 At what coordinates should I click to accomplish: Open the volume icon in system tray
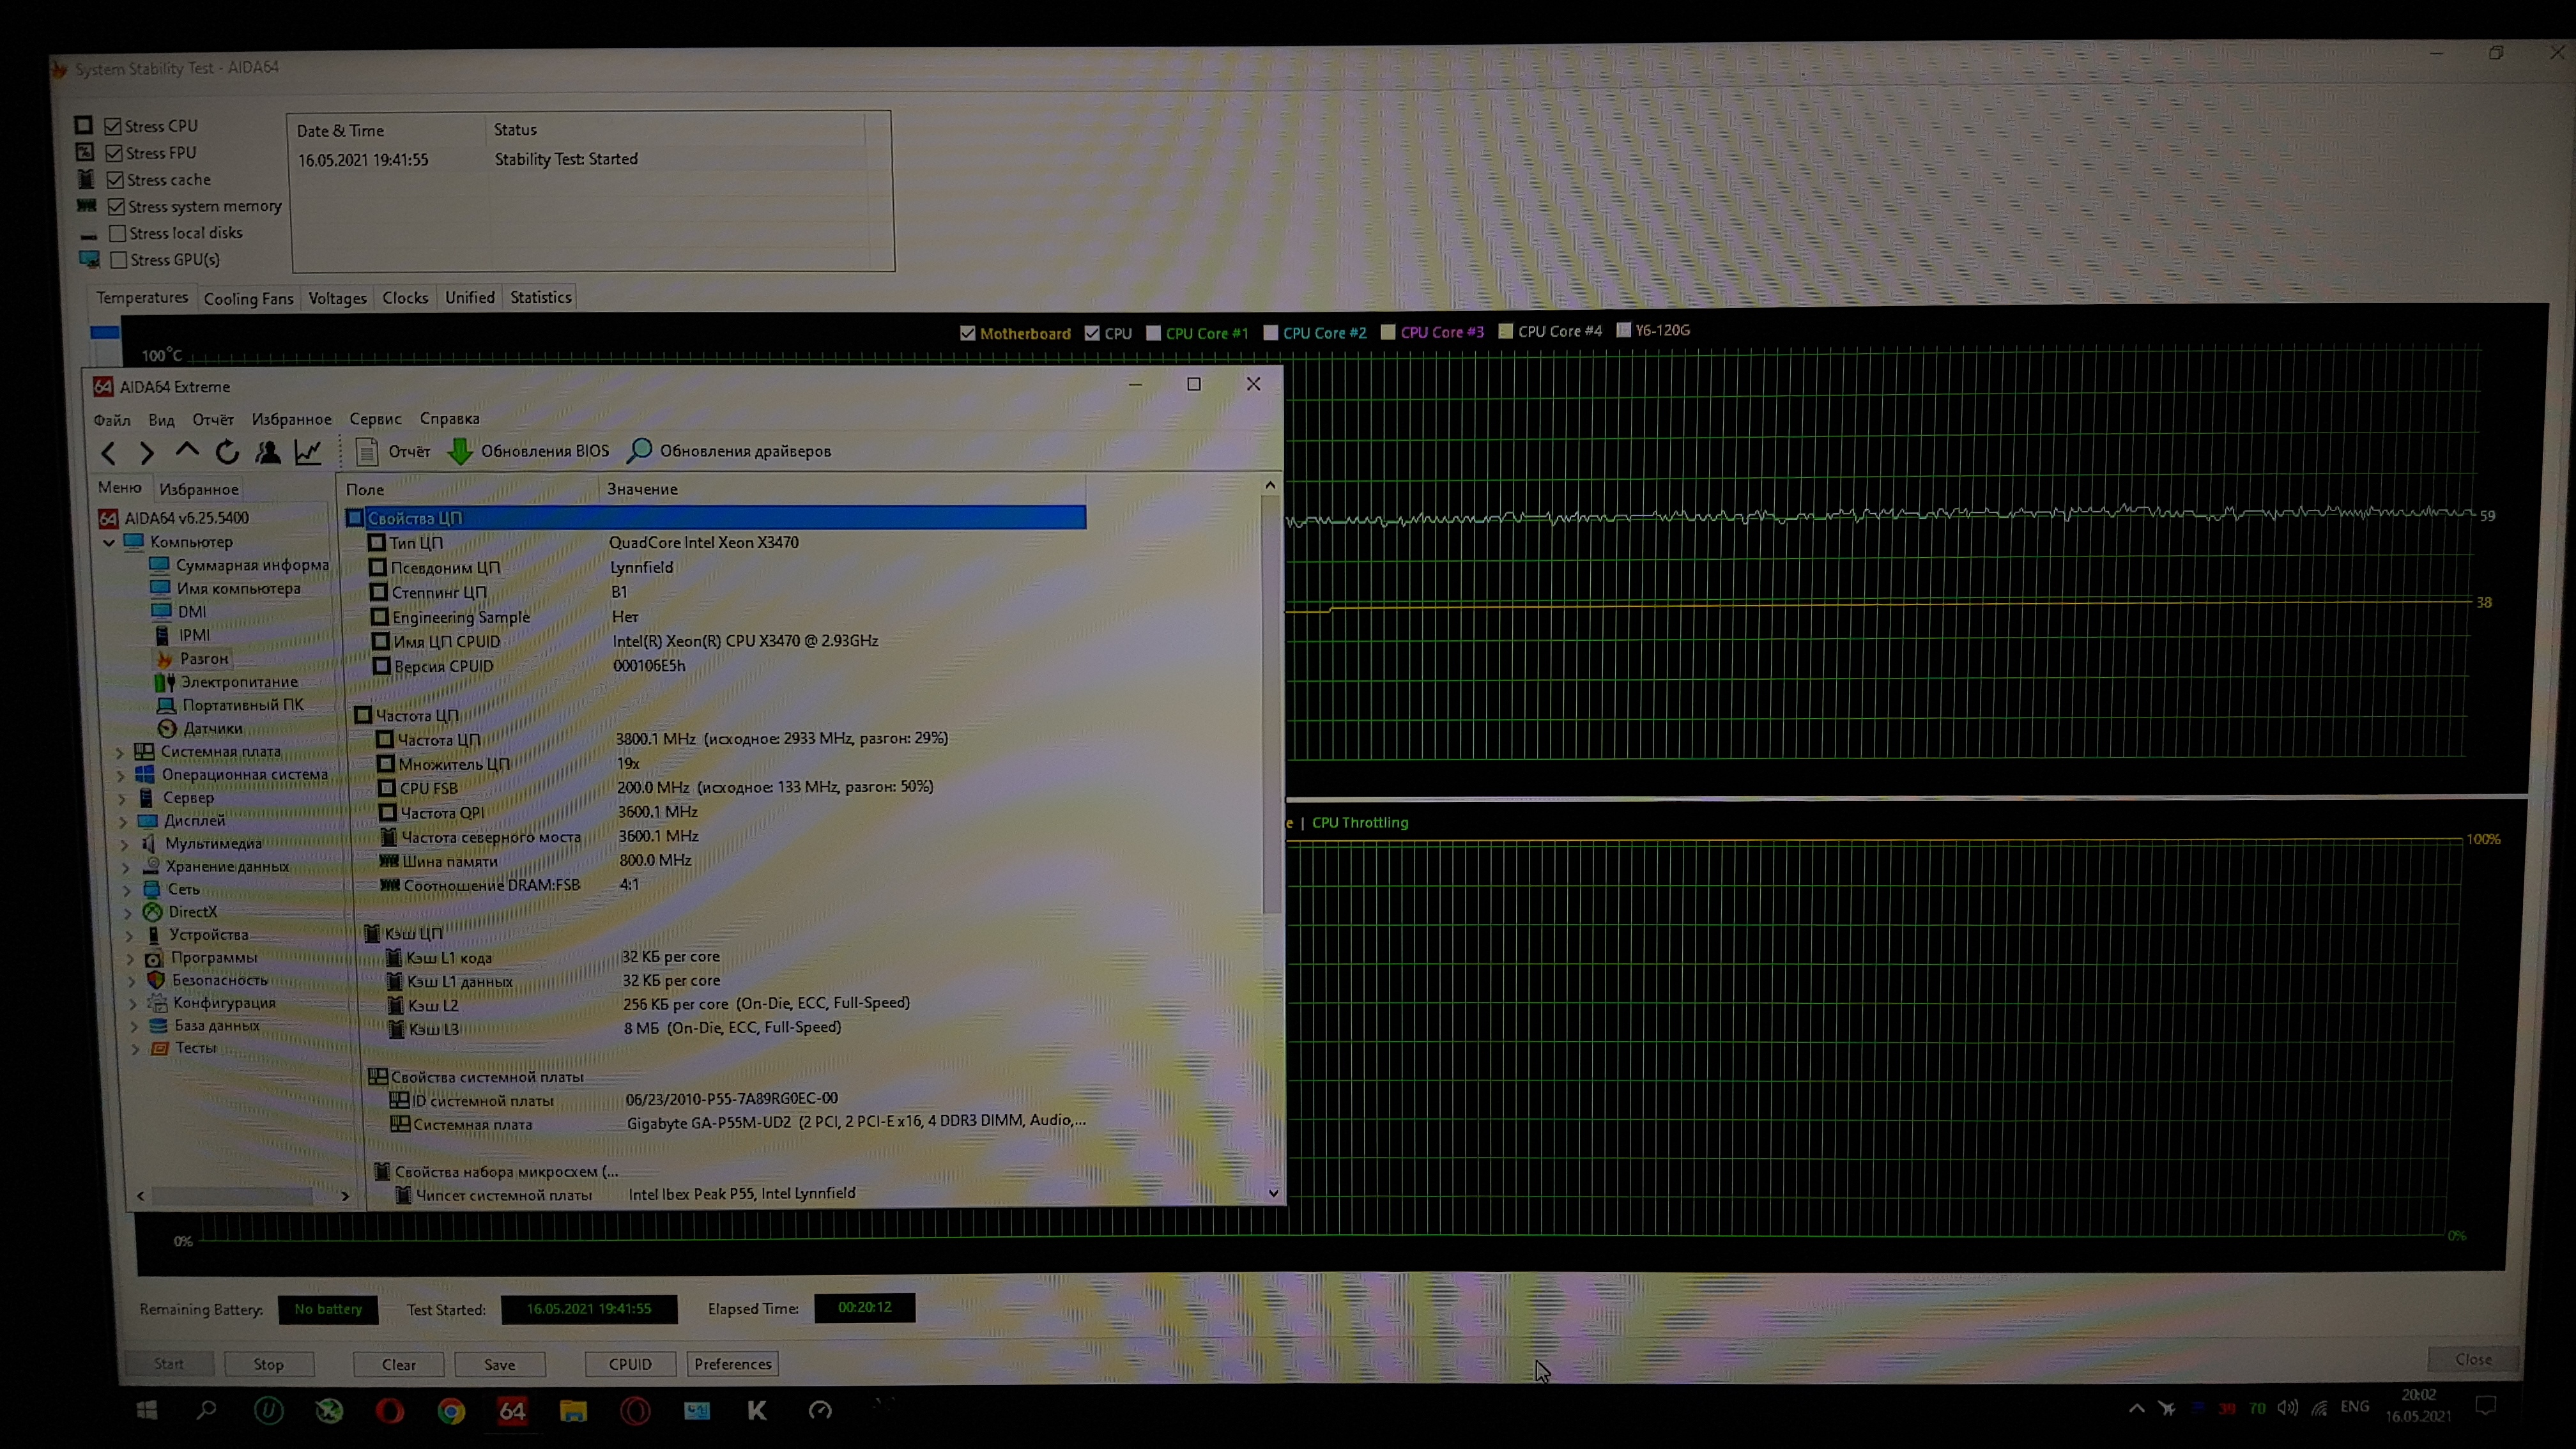2287,1408
